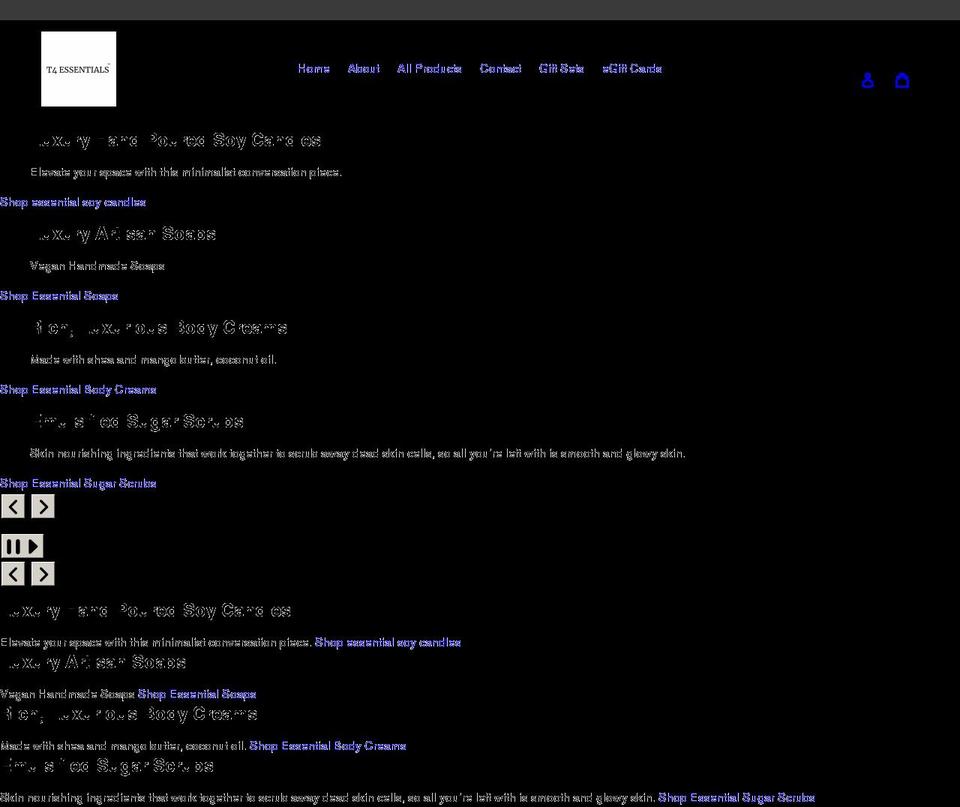The width and height of the screenshot is (960, 807).
Task: Open the About page
Action: (x=363, y=68)
